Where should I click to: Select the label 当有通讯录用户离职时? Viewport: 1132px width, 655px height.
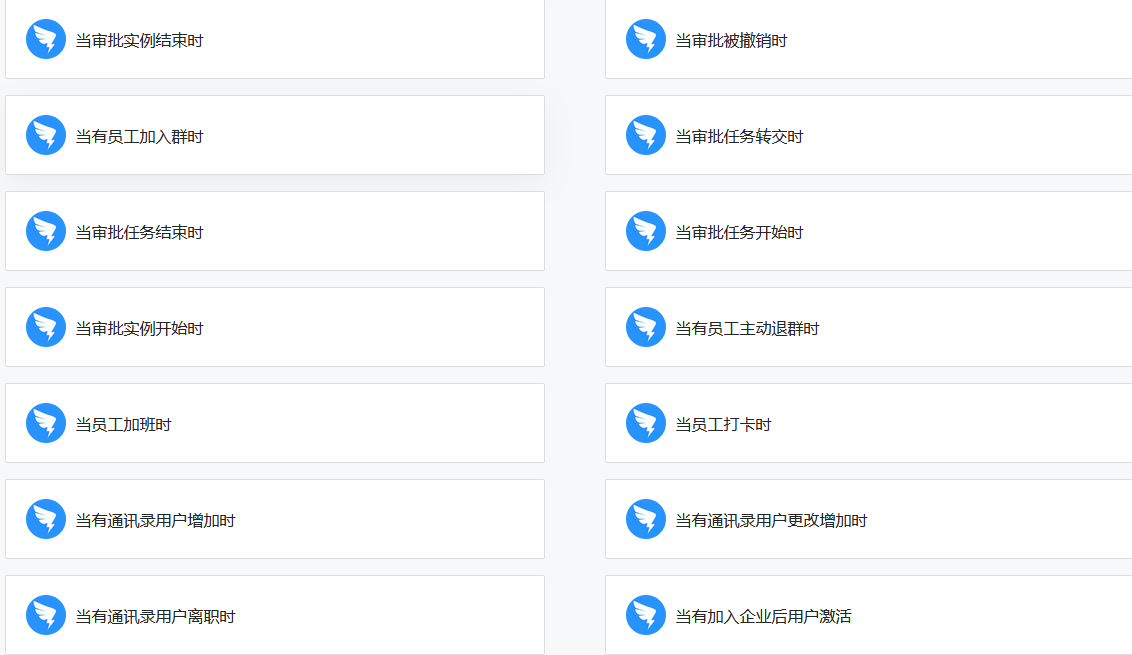155,617
